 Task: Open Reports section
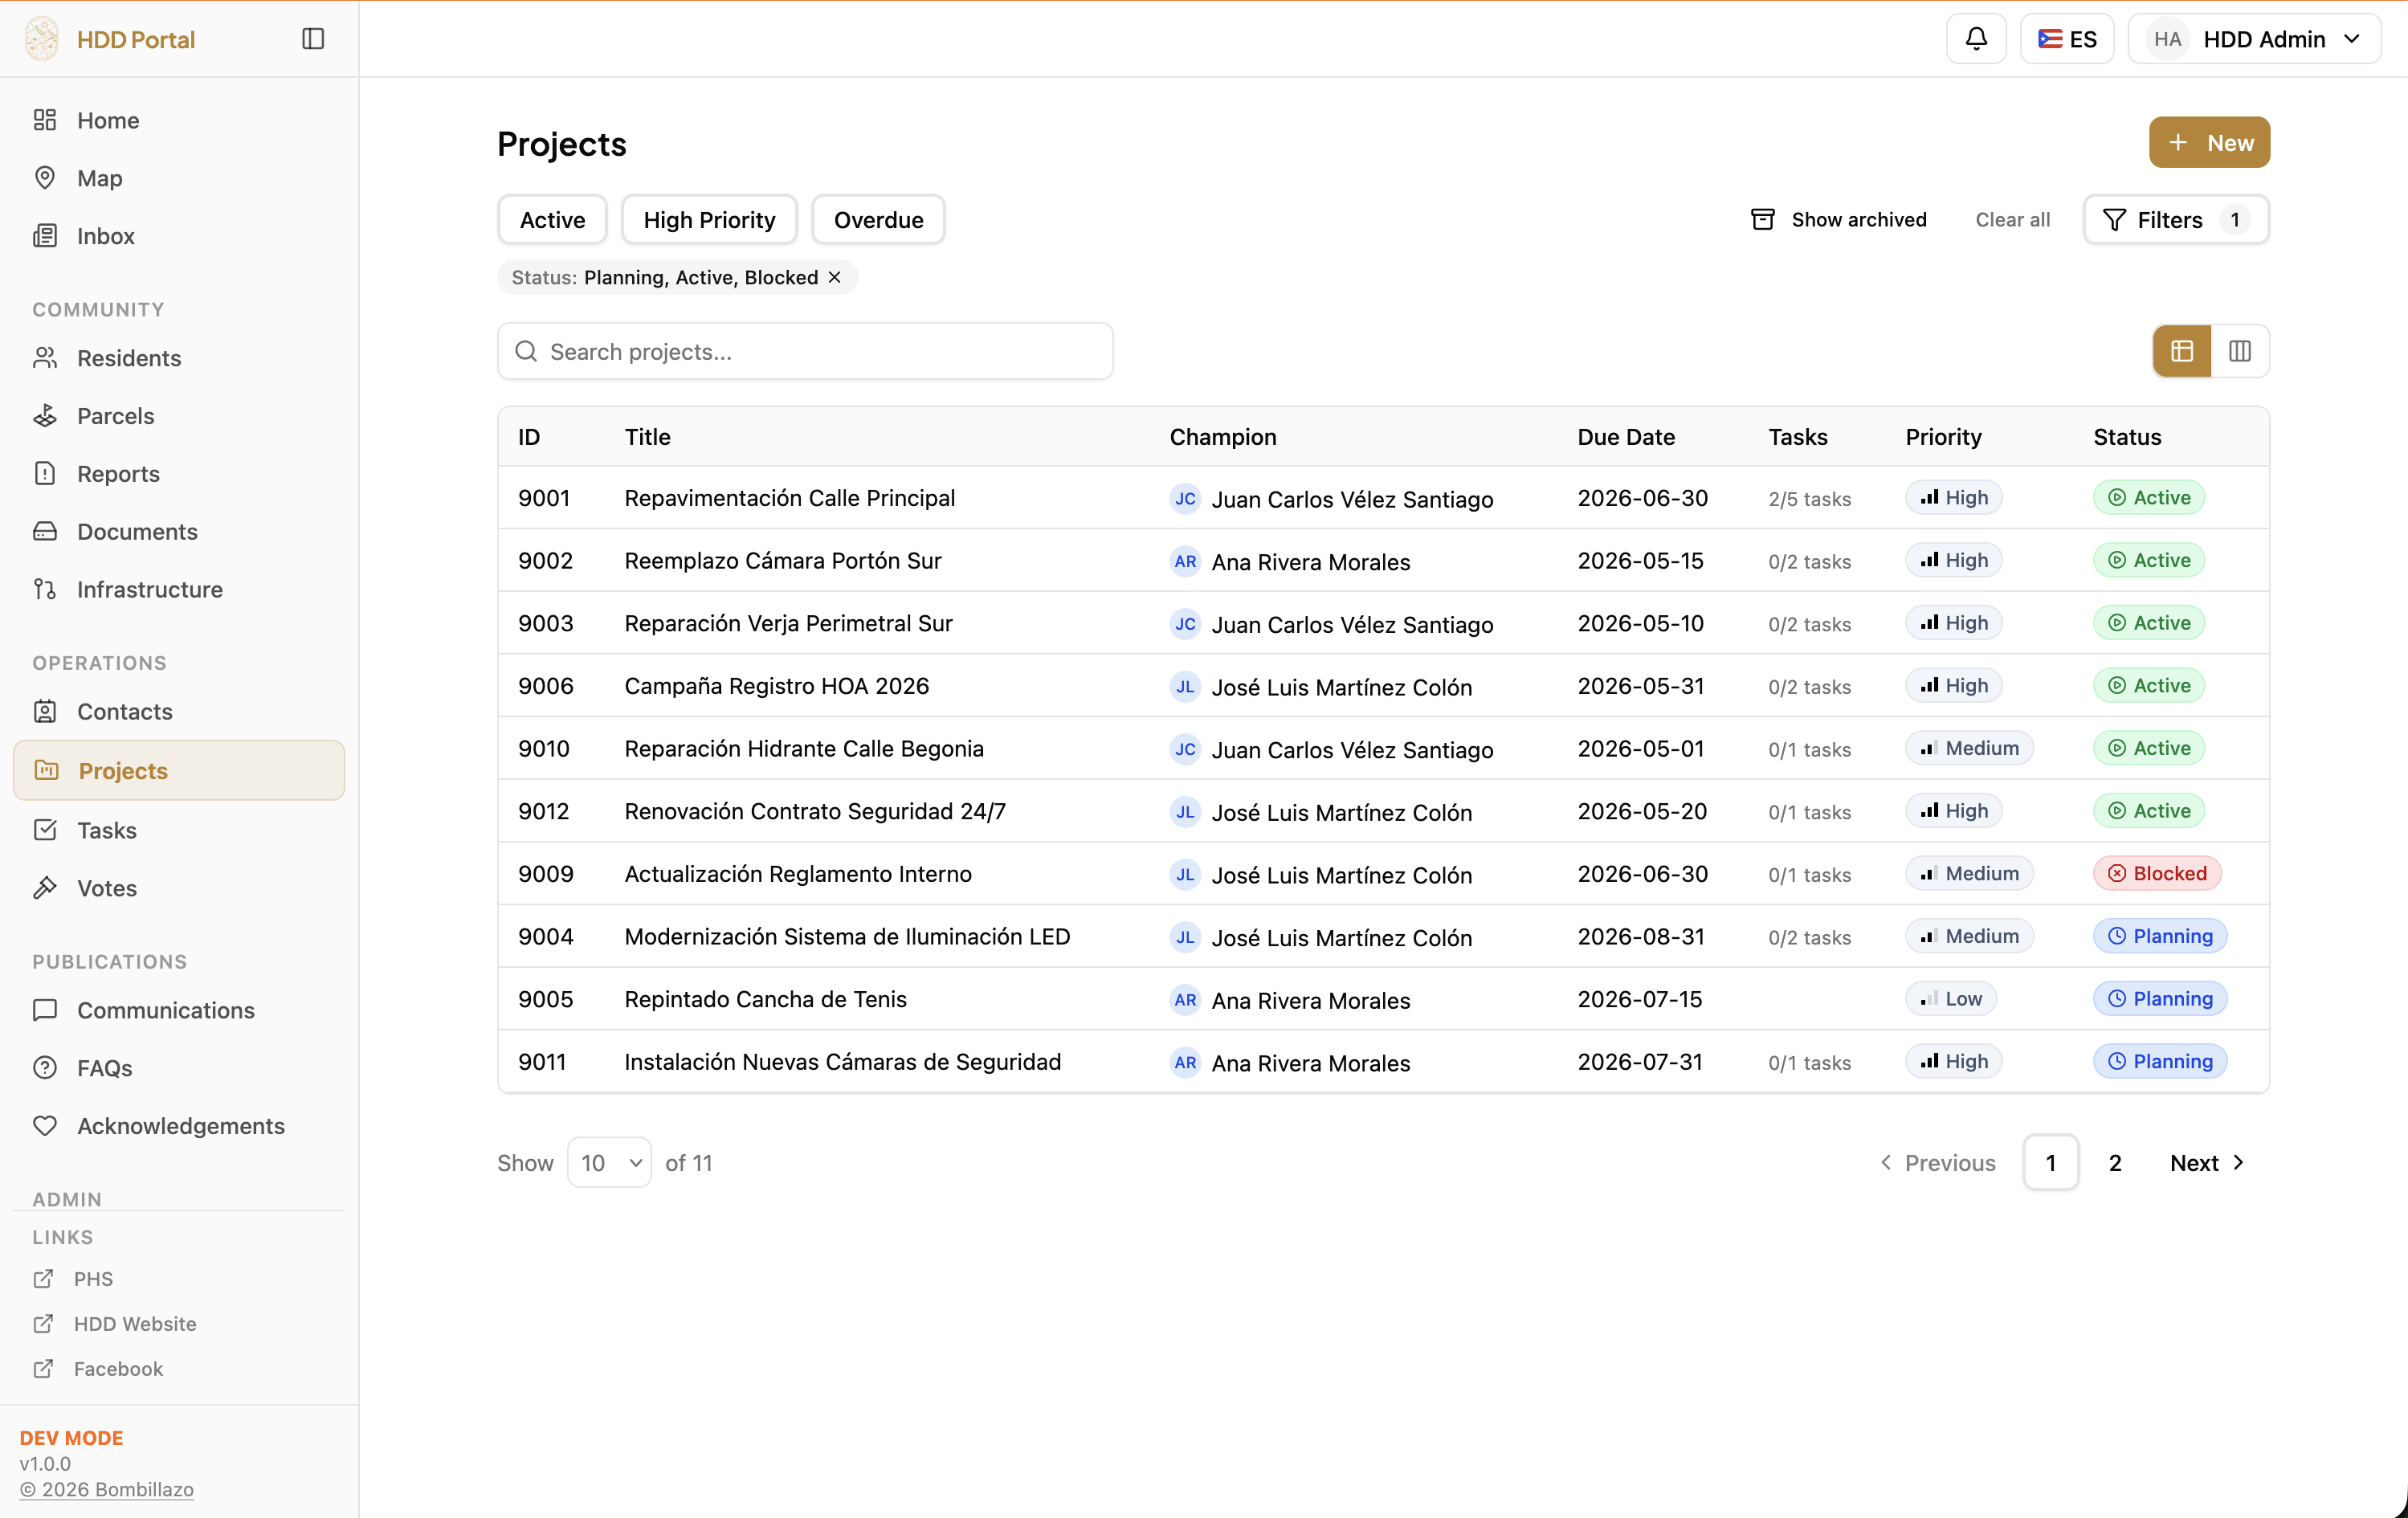(179, 474)
